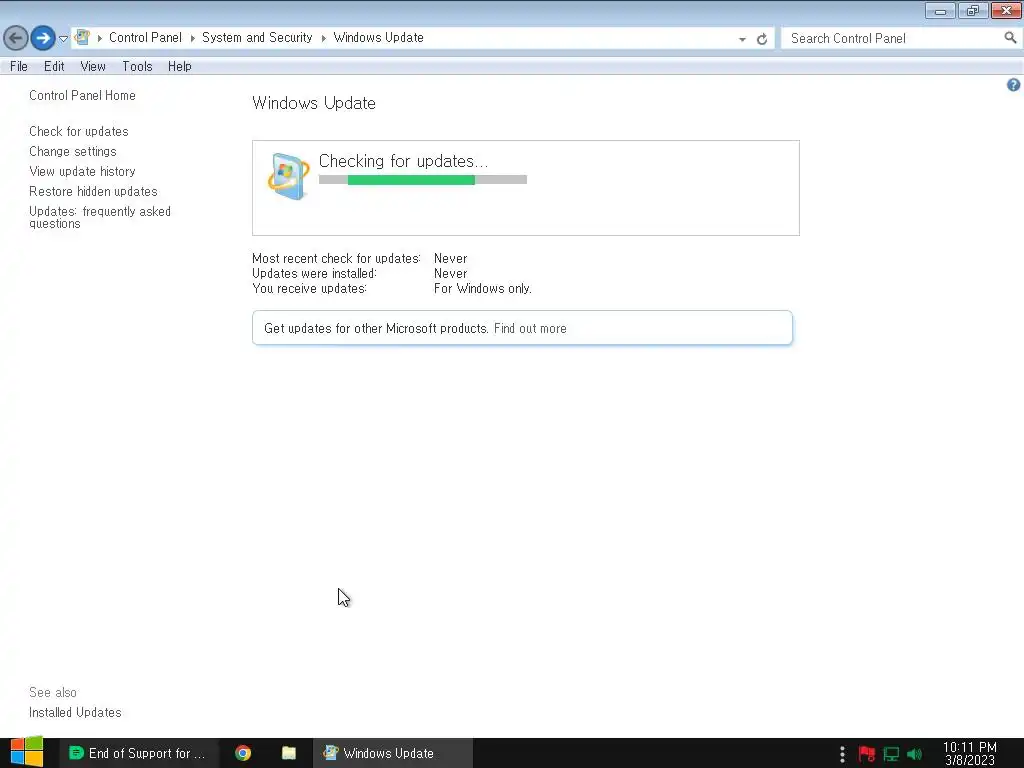Expand the arrow after System and Security

click(323, 38)
